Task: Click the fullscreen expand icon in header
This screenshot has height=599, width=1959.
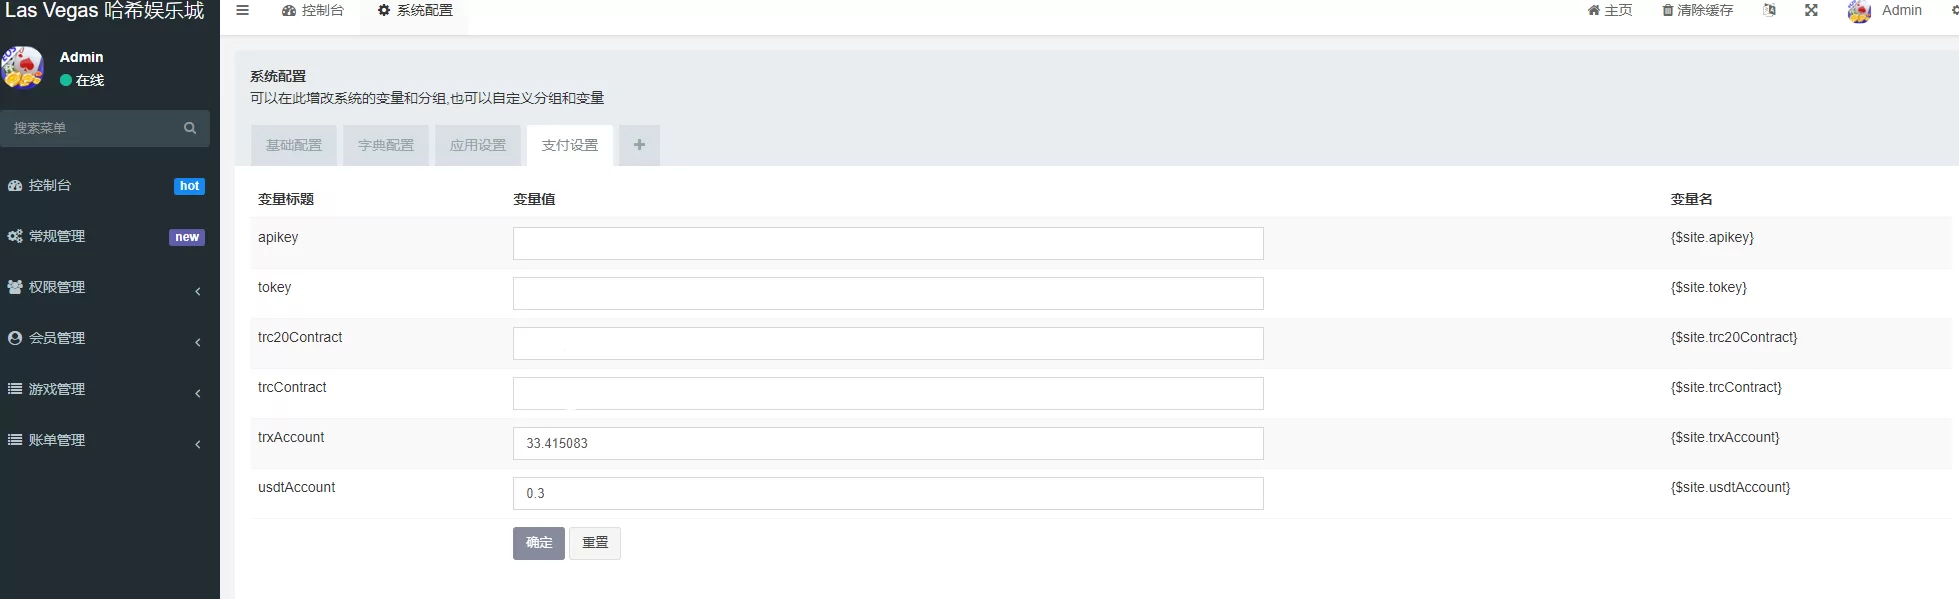Action: coord(1811,10)
